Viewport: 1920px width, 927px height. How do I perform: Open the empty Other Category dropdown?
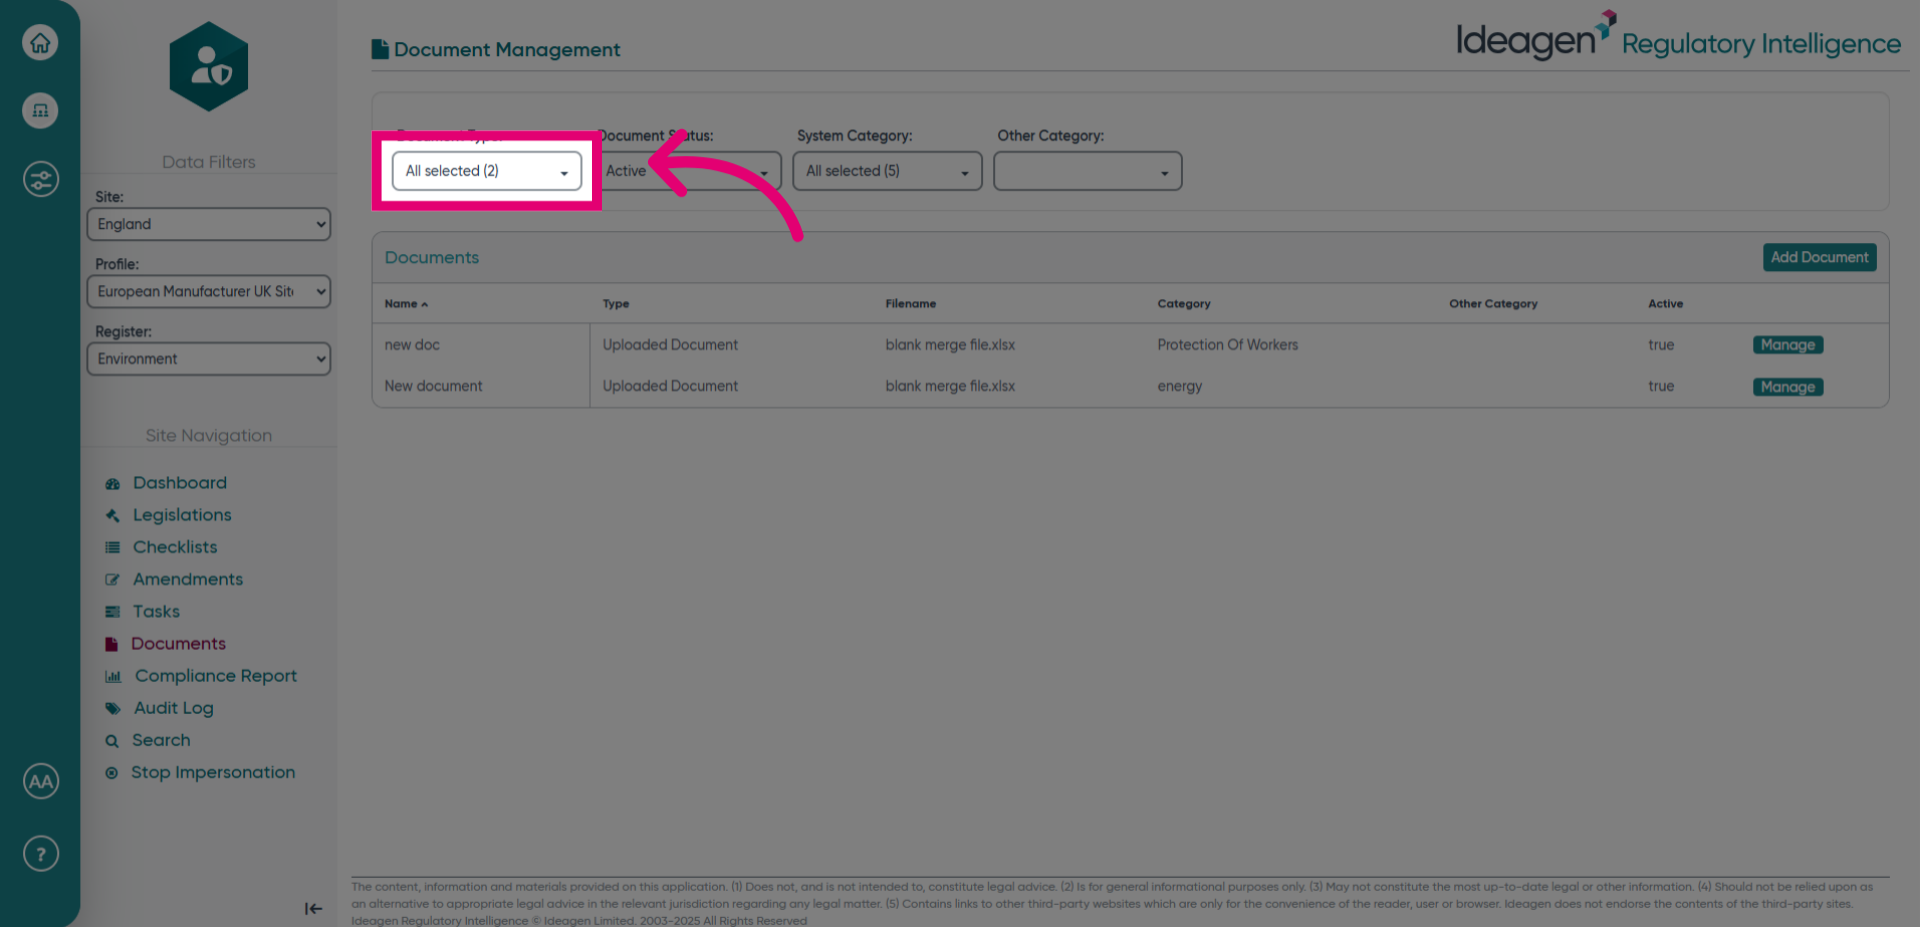pos(1088,171)
